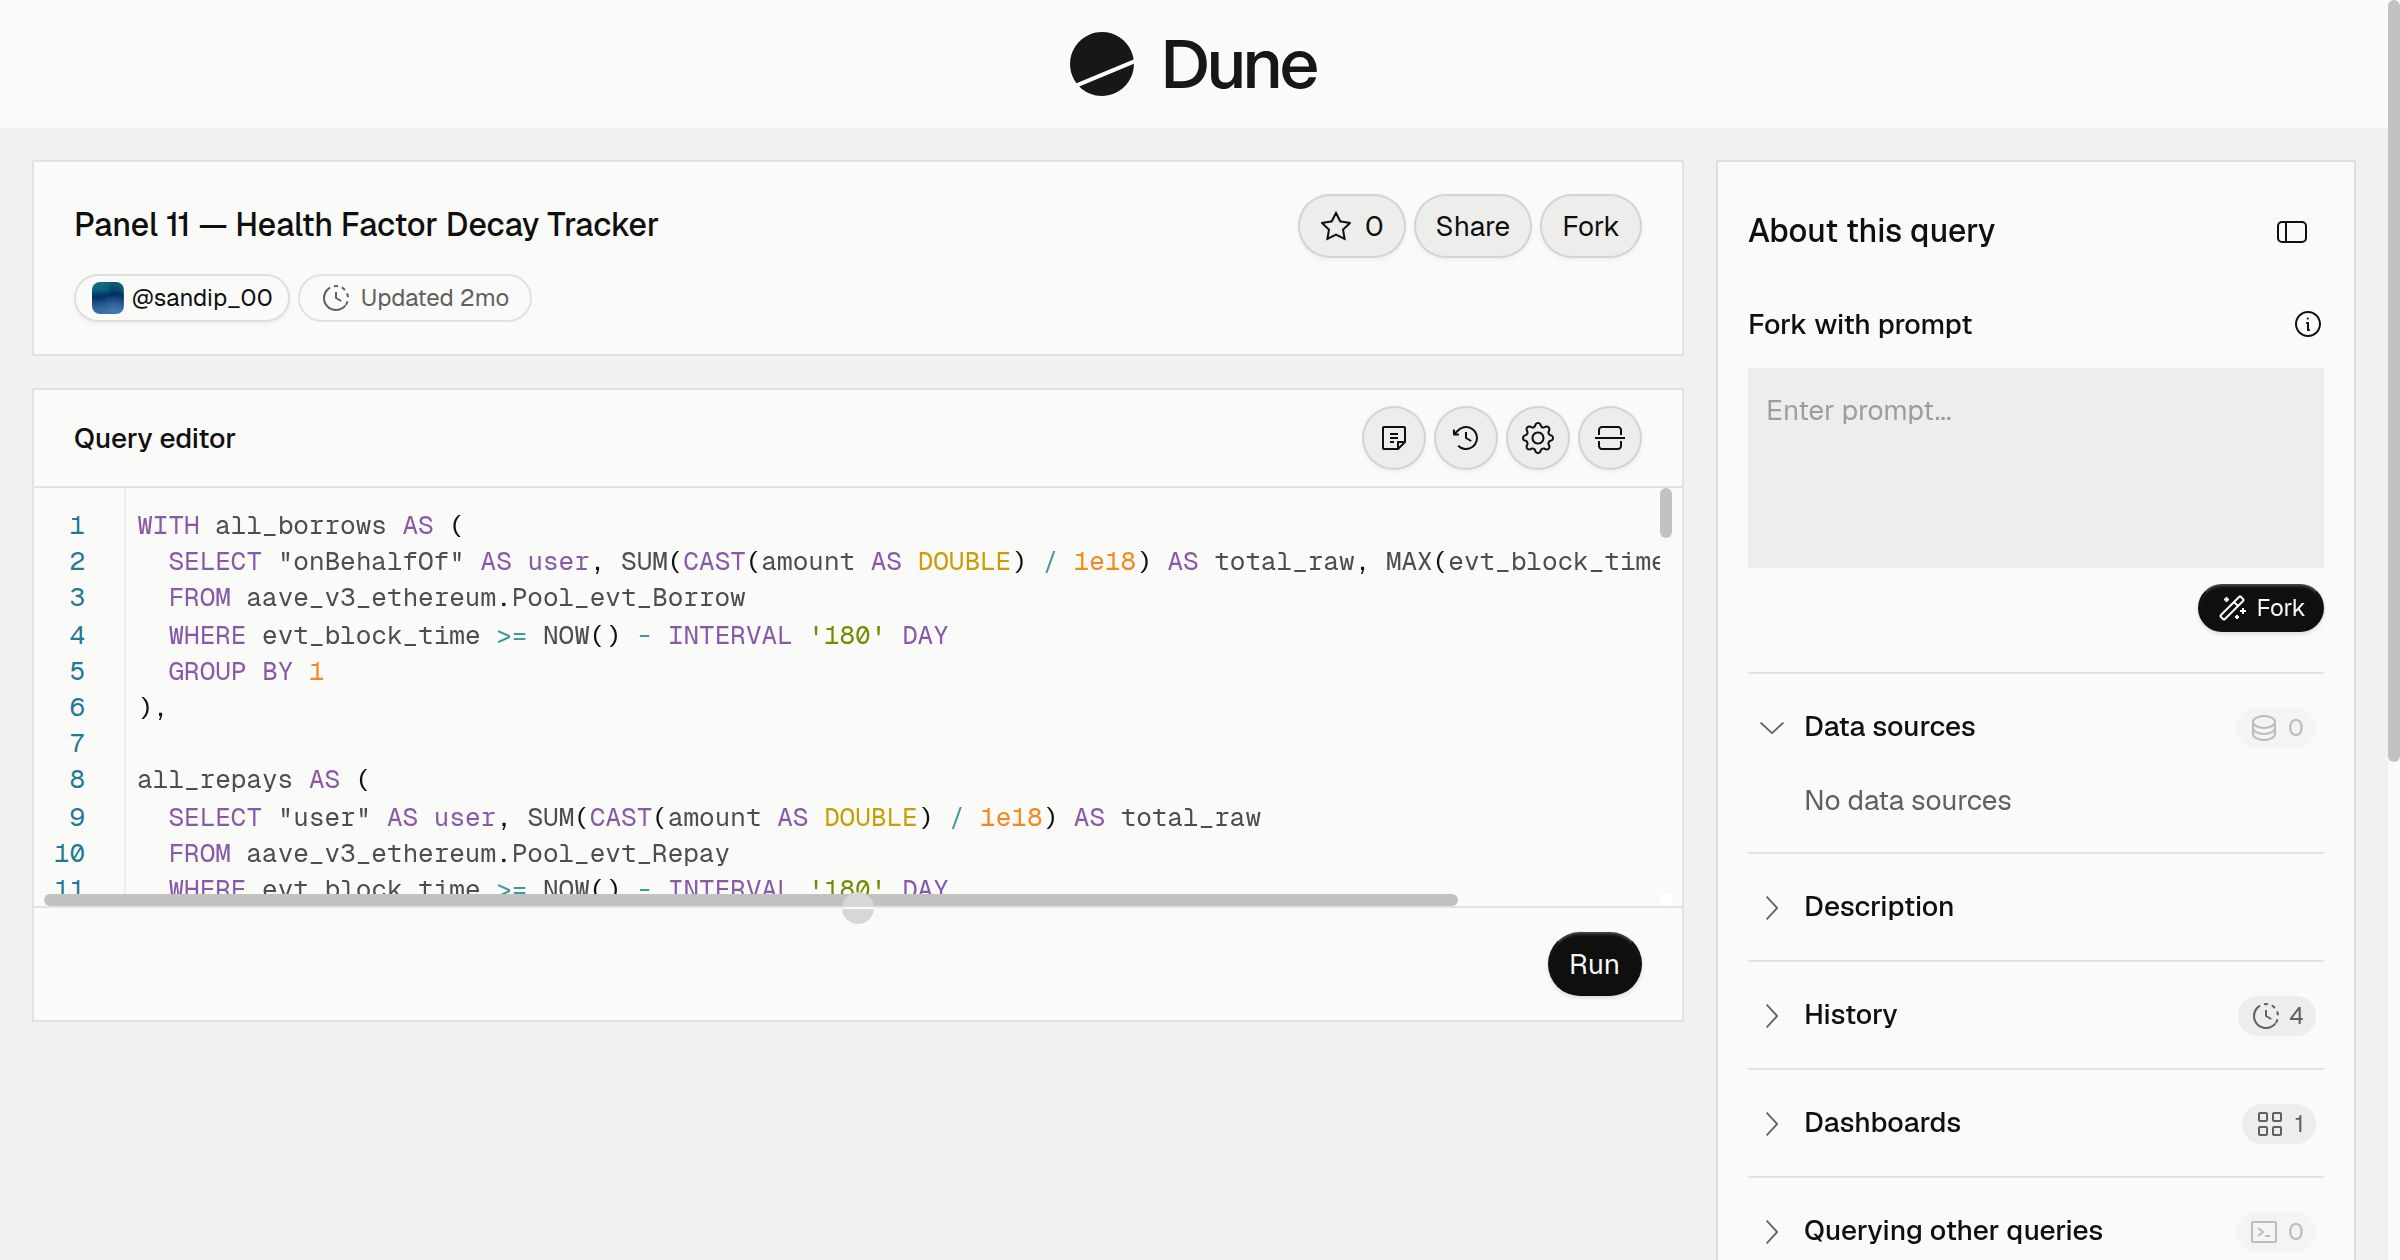Click 'No data sources' text
Screen dimensions: 2400x1260
click(1907, 801)
